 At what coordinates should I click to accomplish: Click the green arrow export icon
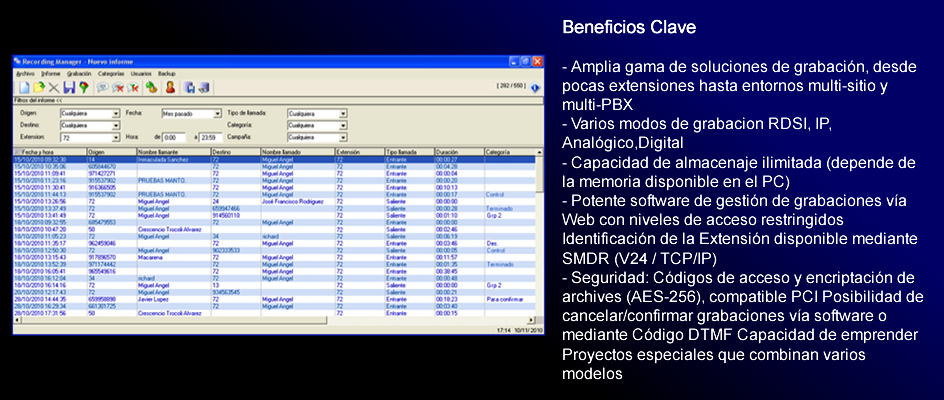150,88
